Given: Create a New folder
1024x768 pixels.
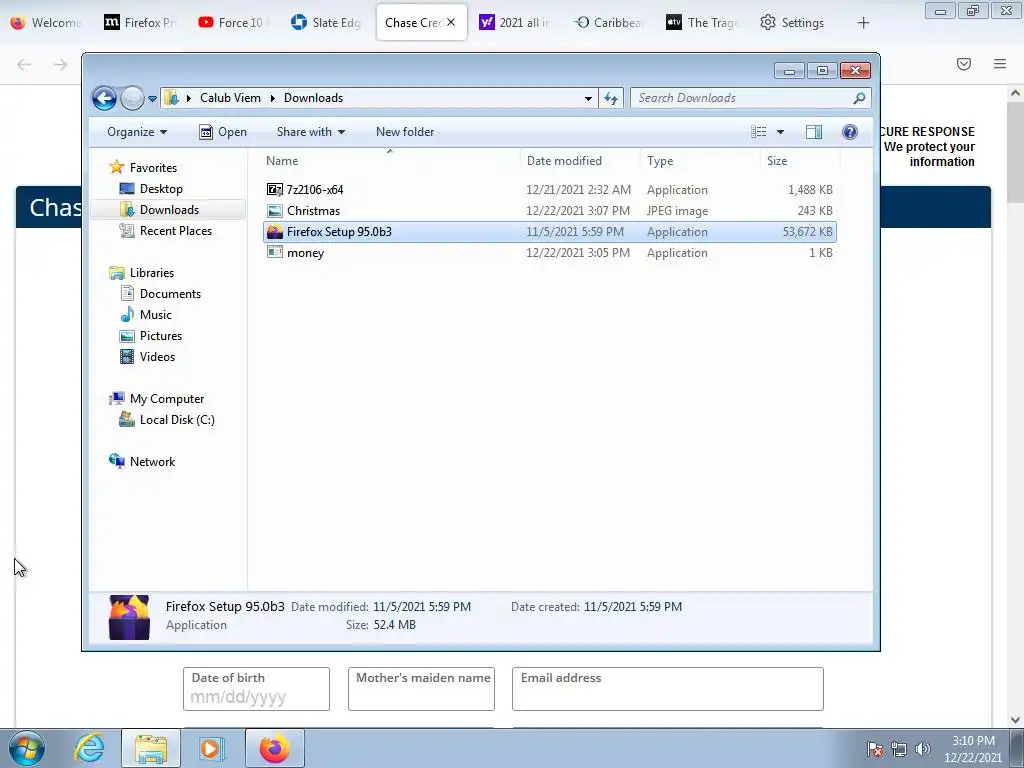Looking at the screenshot, I should [x=405, y=132].
